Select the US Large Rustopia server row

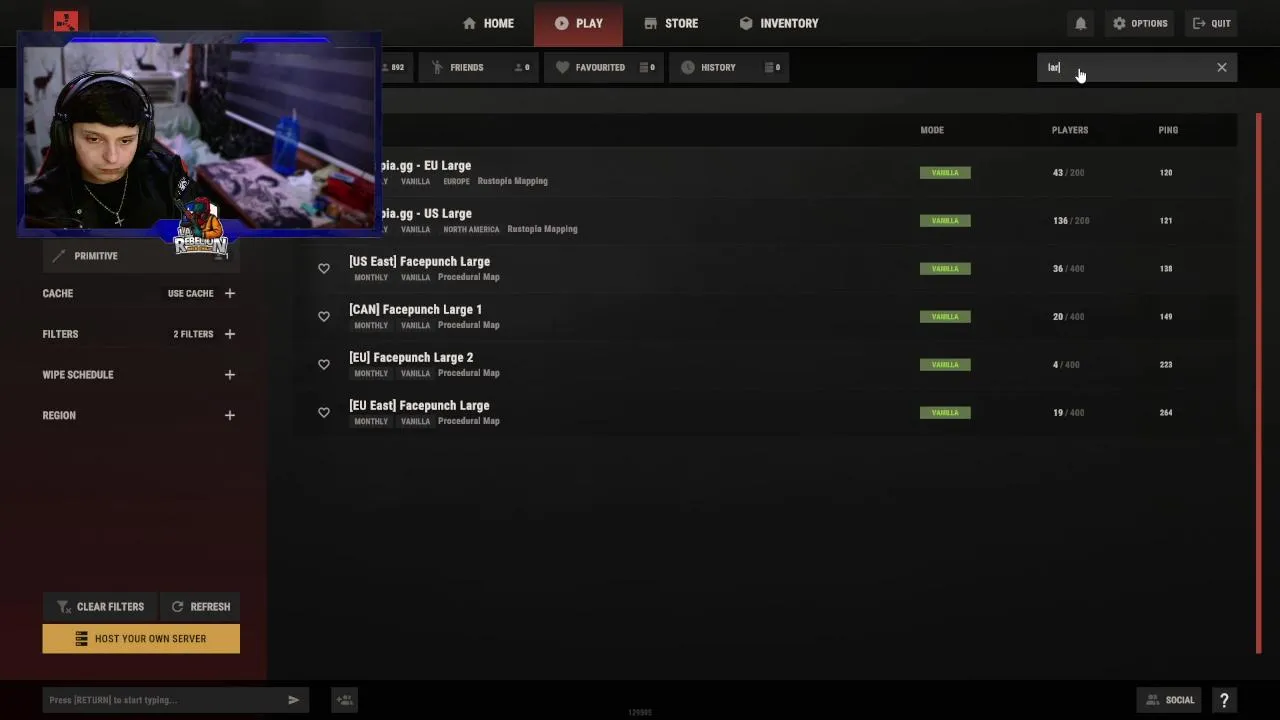pos(765,220)
